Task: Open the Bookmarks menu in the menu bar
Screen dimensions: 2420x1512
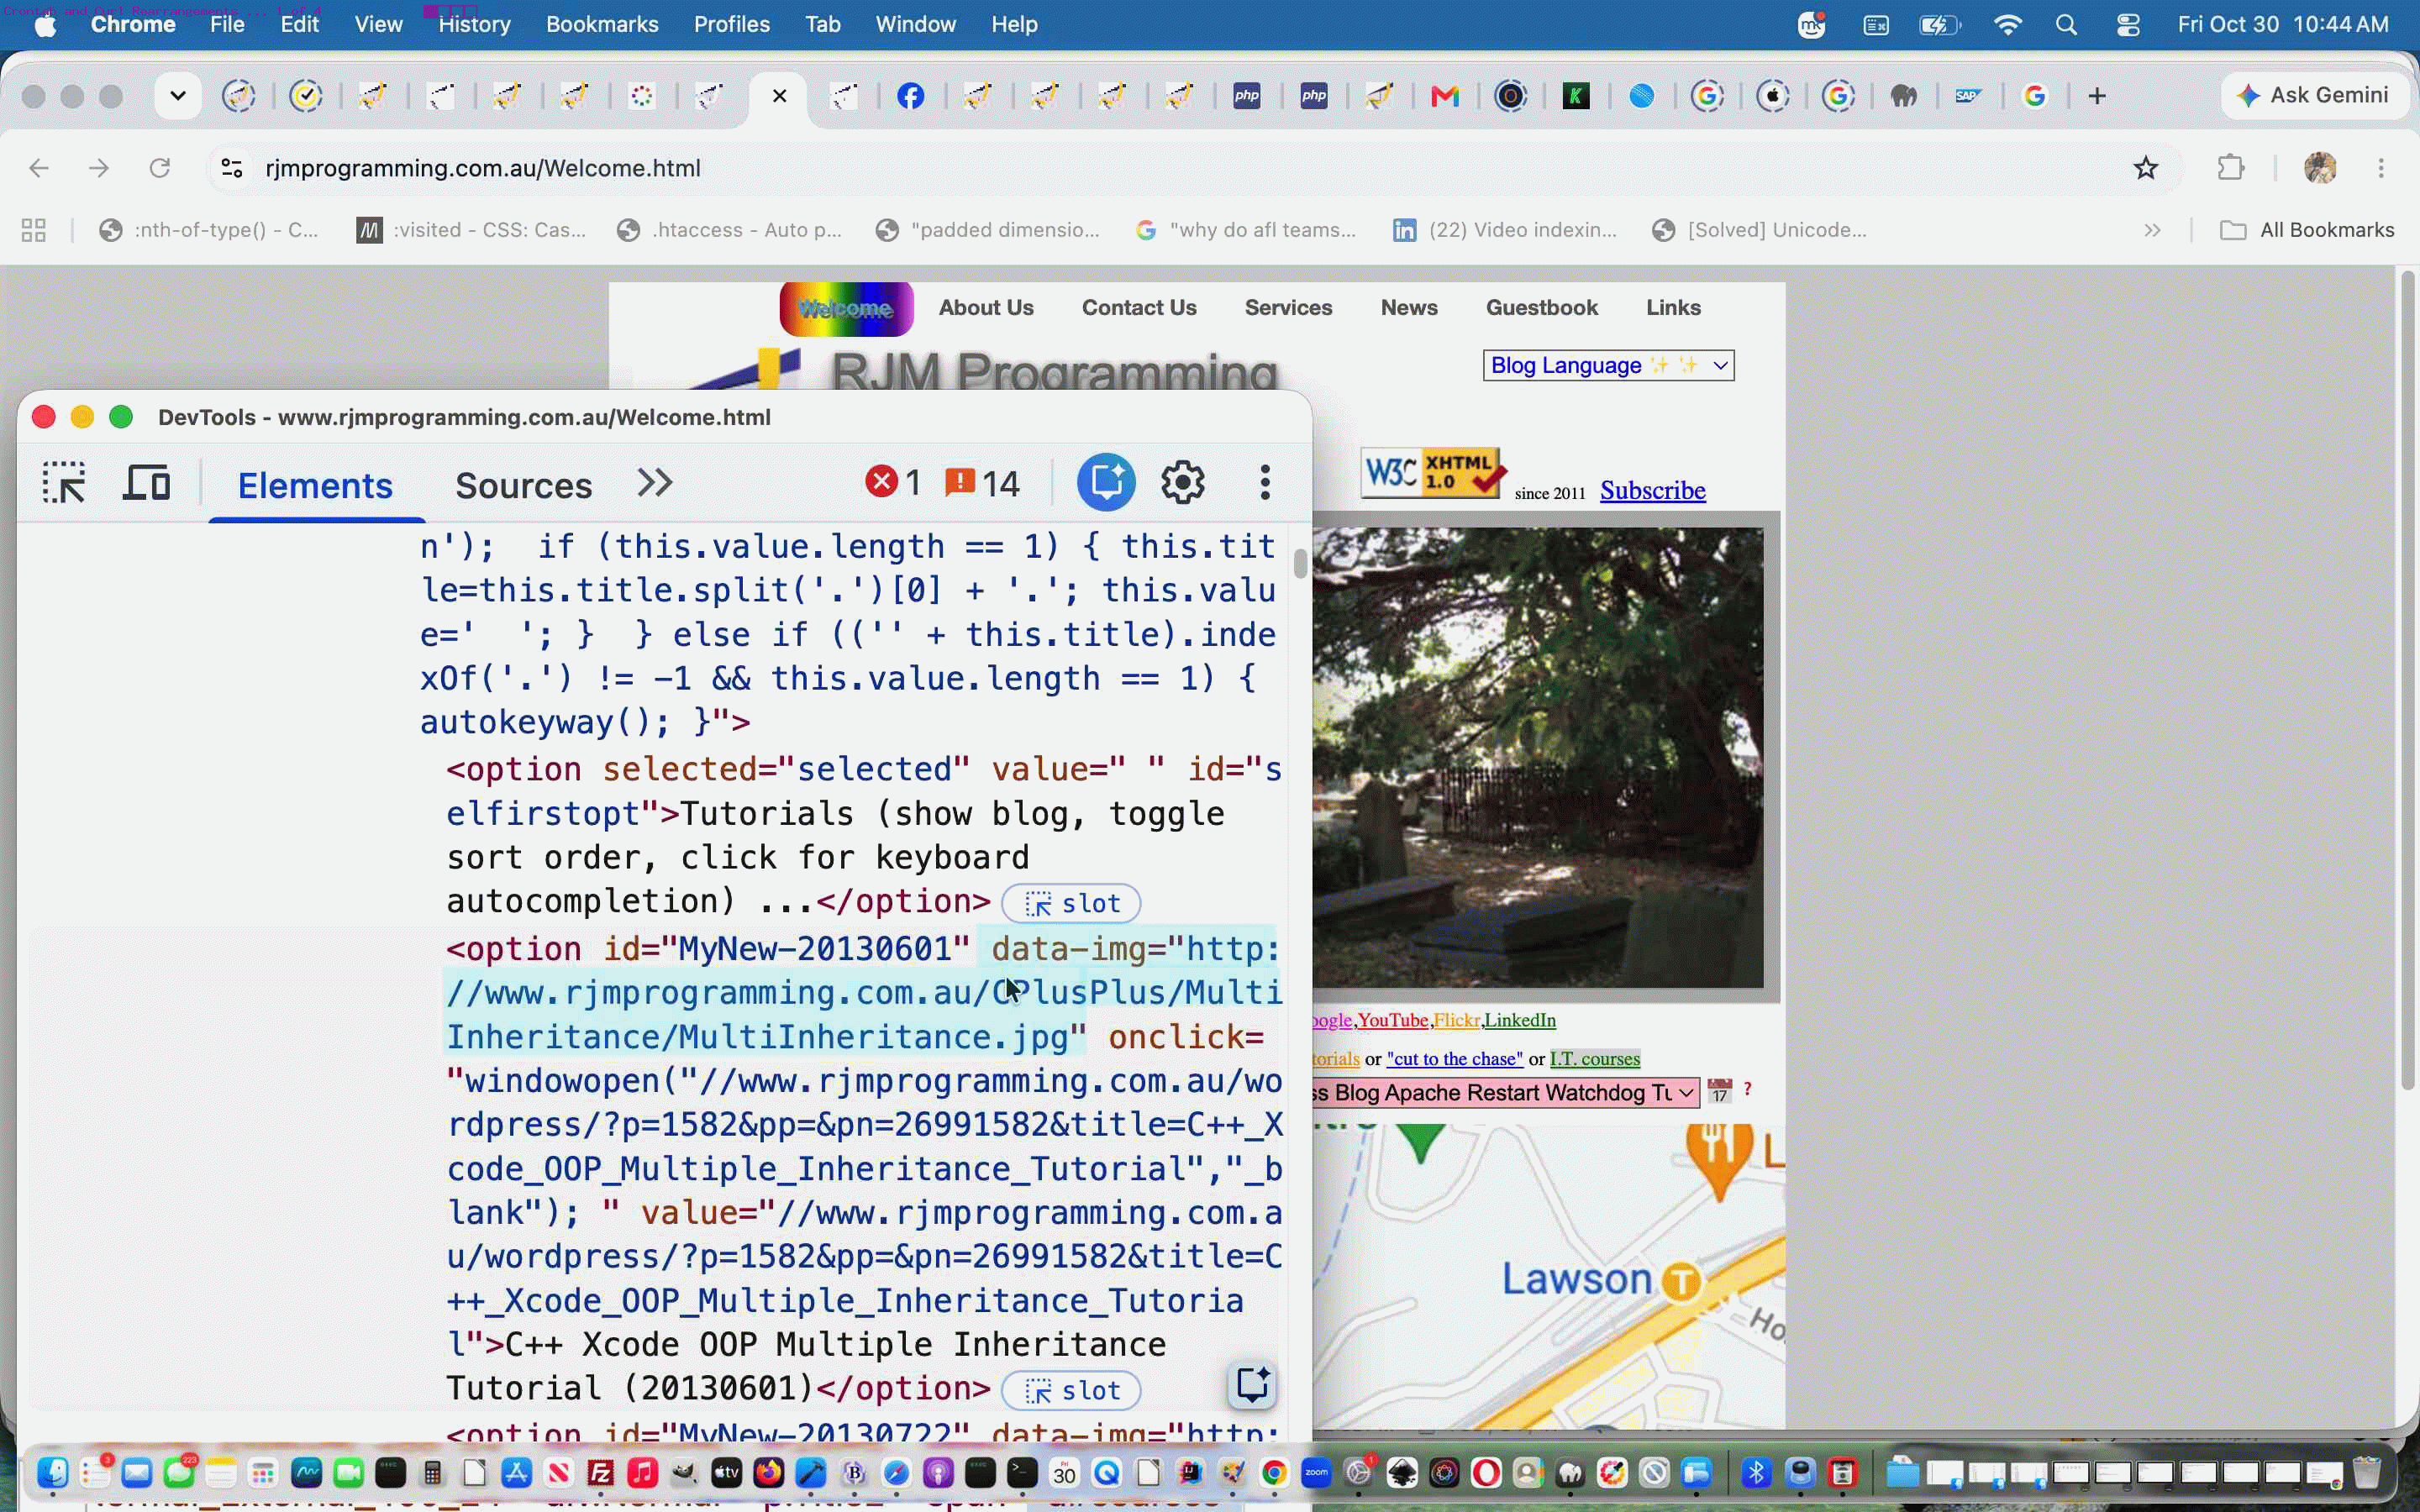Action: coord(602,24)
